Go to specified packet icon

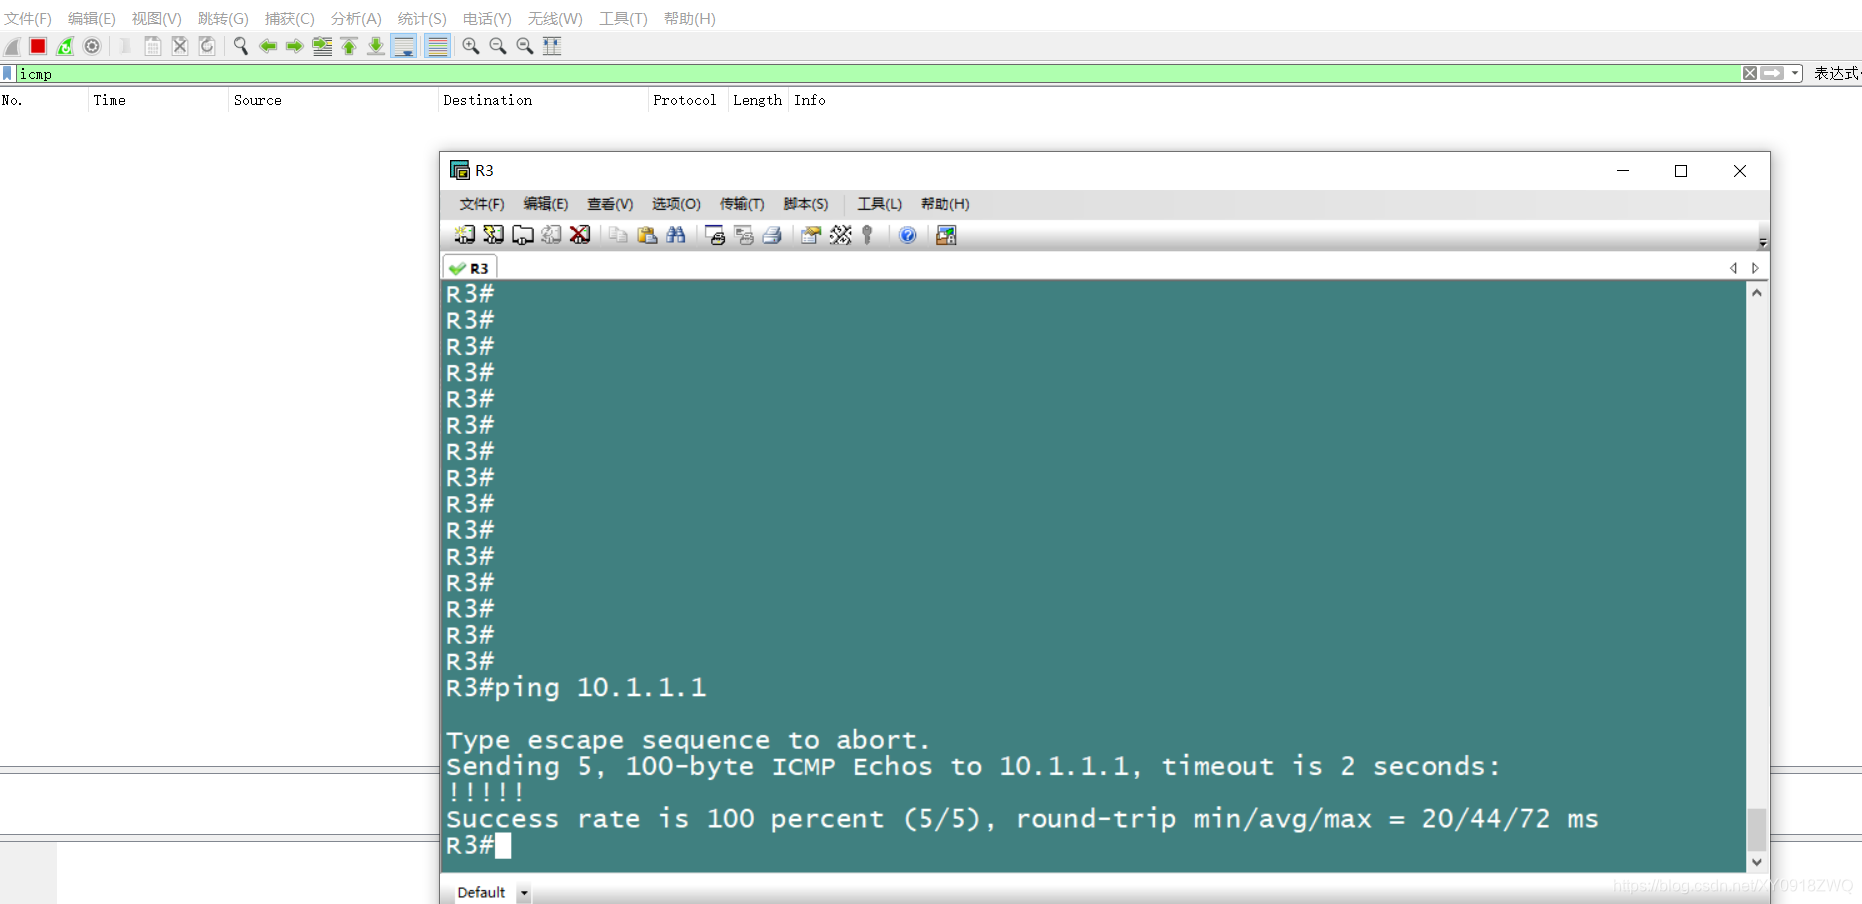[x=322, y=46]
